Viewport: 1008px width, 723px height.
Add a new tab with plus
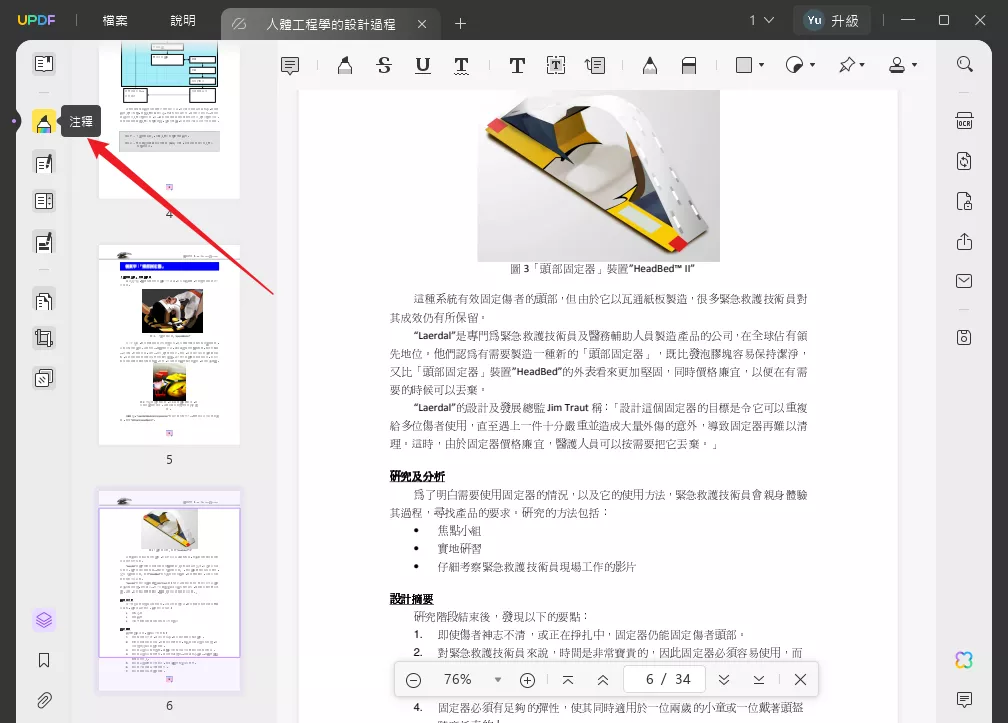460,24
